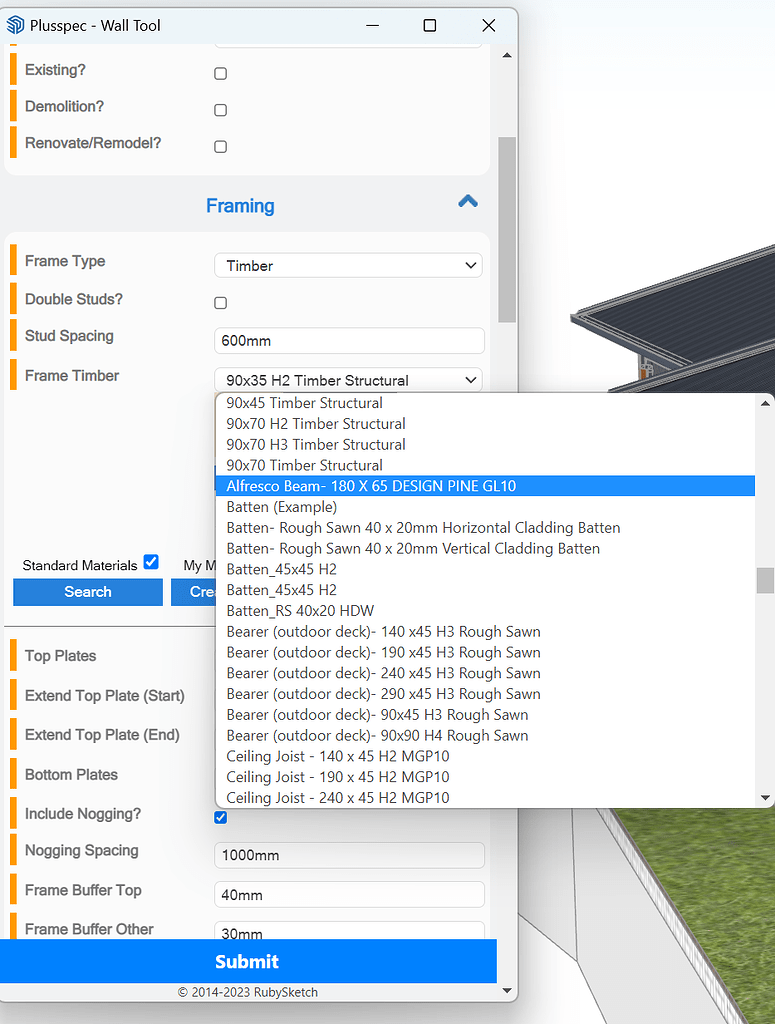Image resolution: width=775 pixels, height=1024 pixels.
Task: Open the Frame Timber combo box
Action: pyautogui.click(x=348, y=380)
